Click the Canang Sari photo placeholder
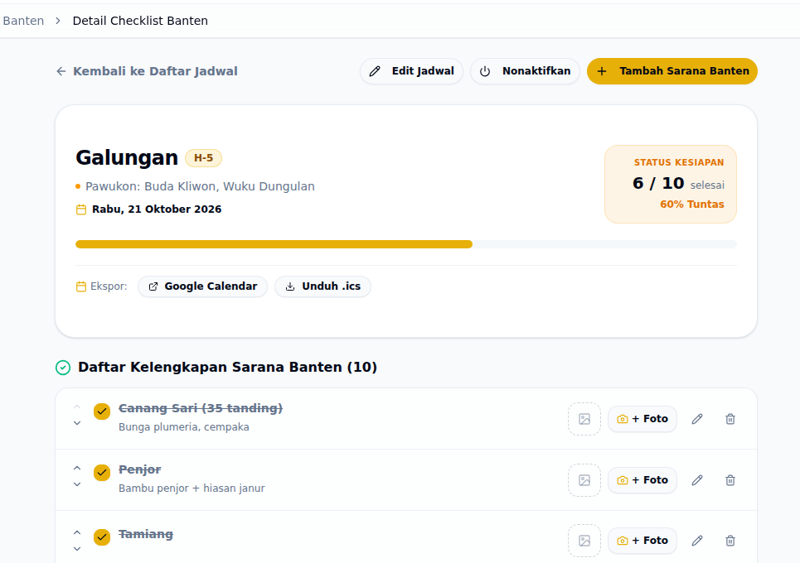The height and width of the screenshot is (563, 800). point(584,419)
